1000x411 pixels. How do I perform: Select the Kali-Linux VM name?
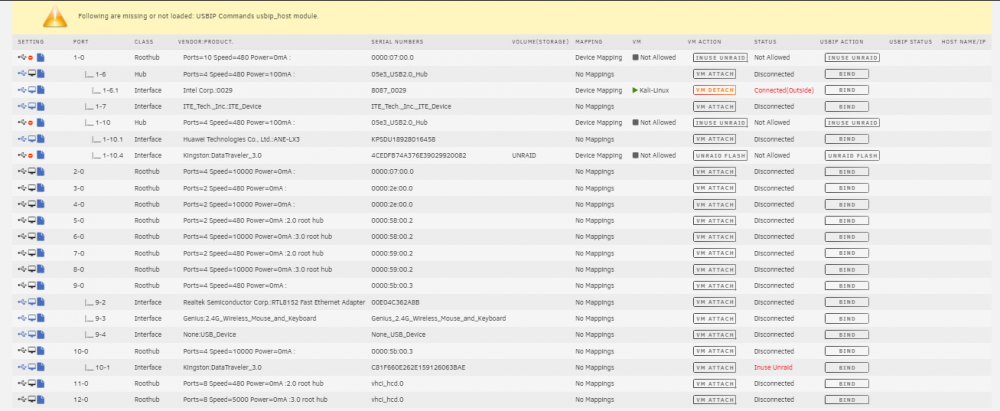tap(654, 90)
